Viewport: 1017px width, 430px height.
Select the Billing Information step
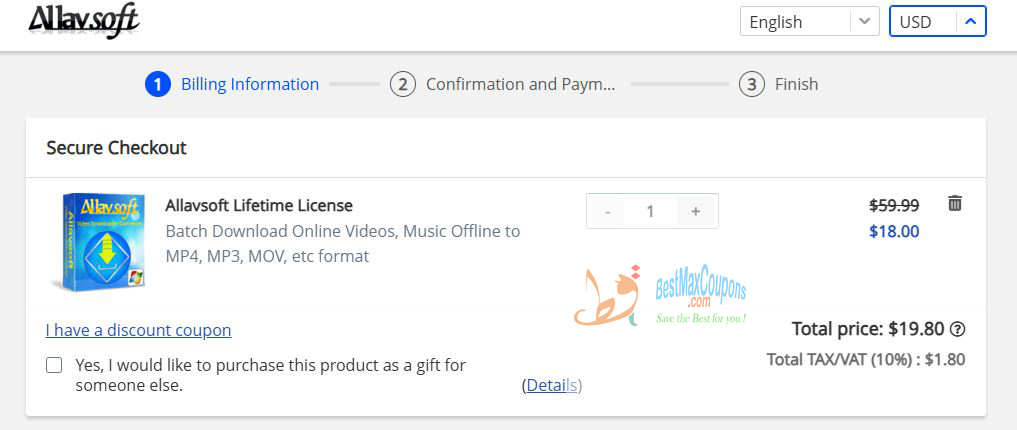coord(232,84)
